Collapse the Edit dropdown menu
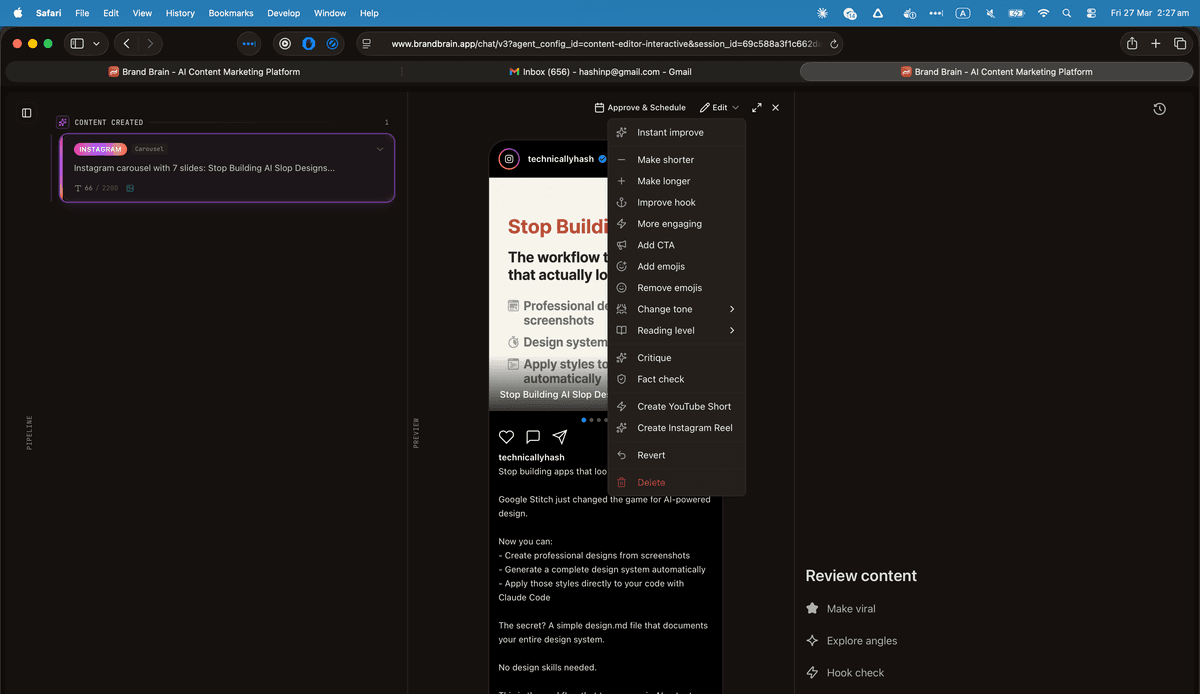Screen dimensions: 1200x694 coord(719,107)
